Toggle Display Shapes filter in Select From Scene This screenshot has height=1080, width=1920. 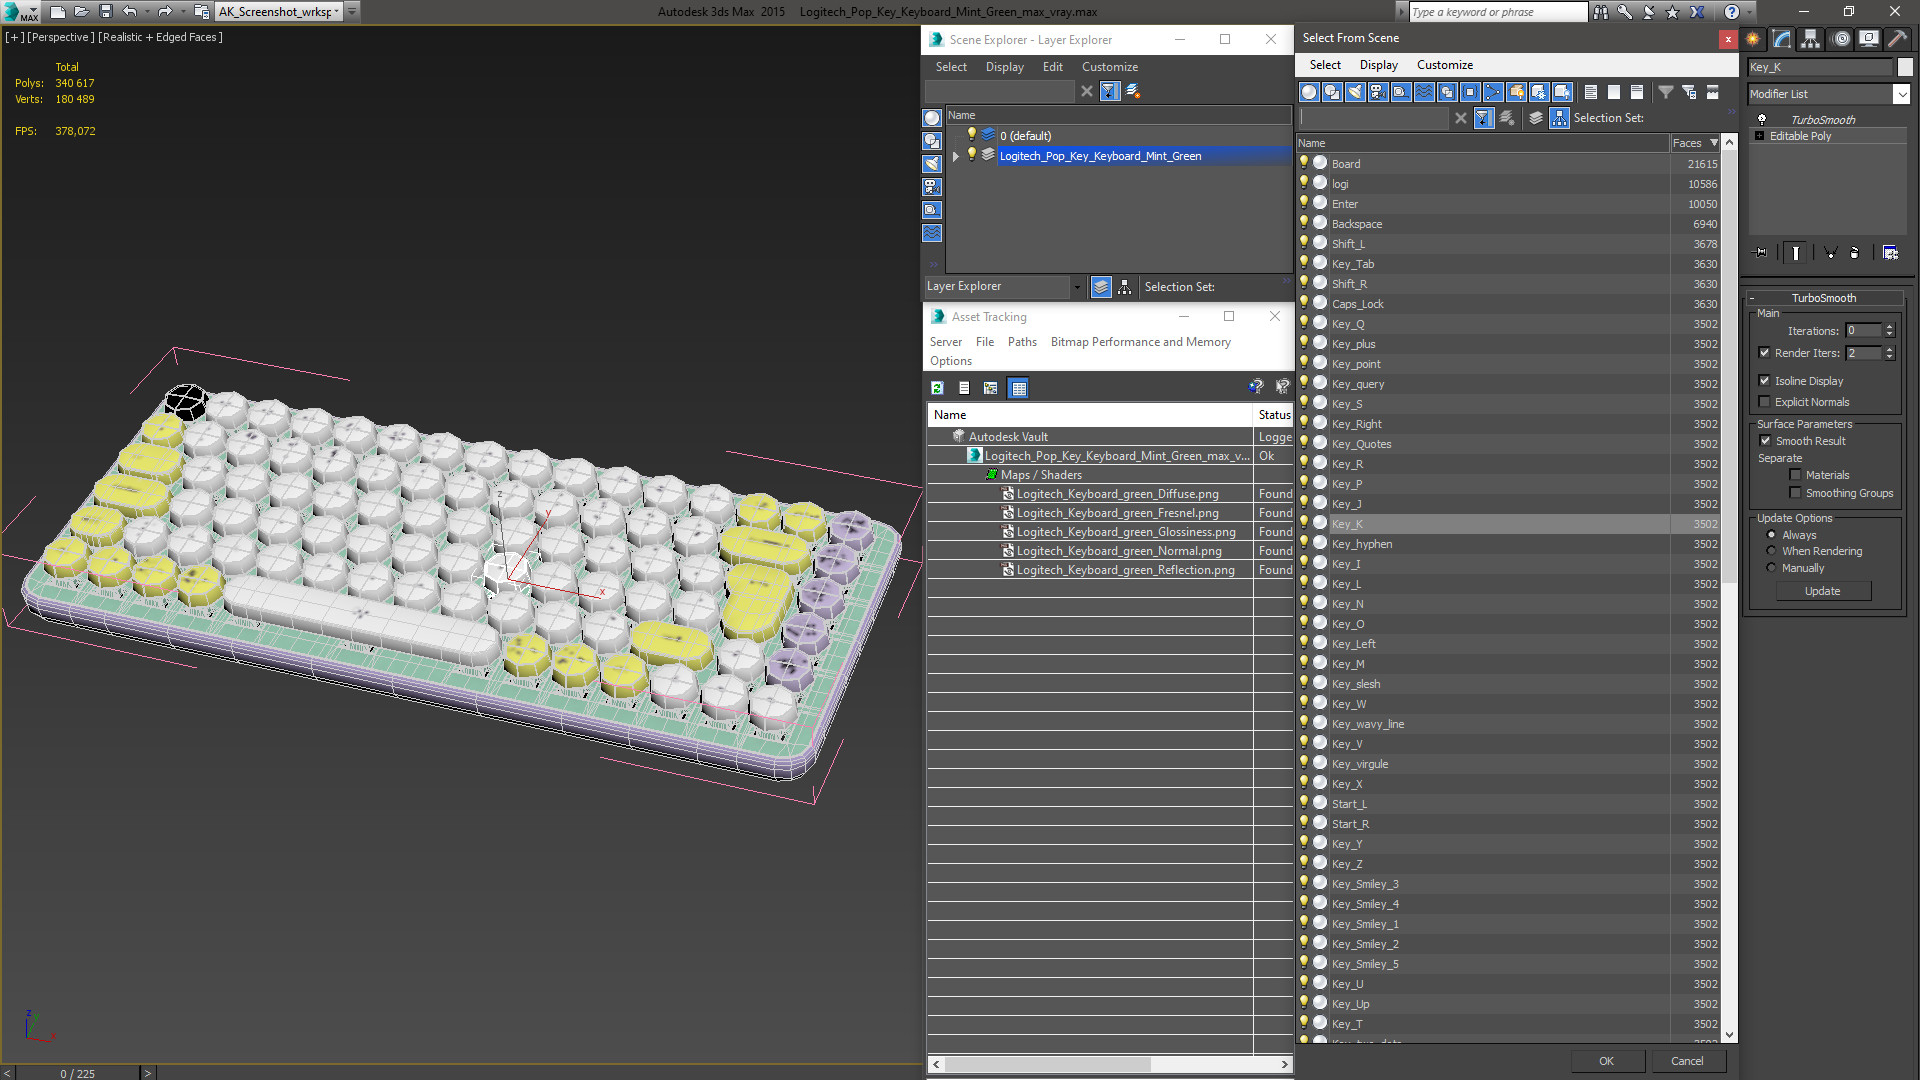pos(1332,92)
